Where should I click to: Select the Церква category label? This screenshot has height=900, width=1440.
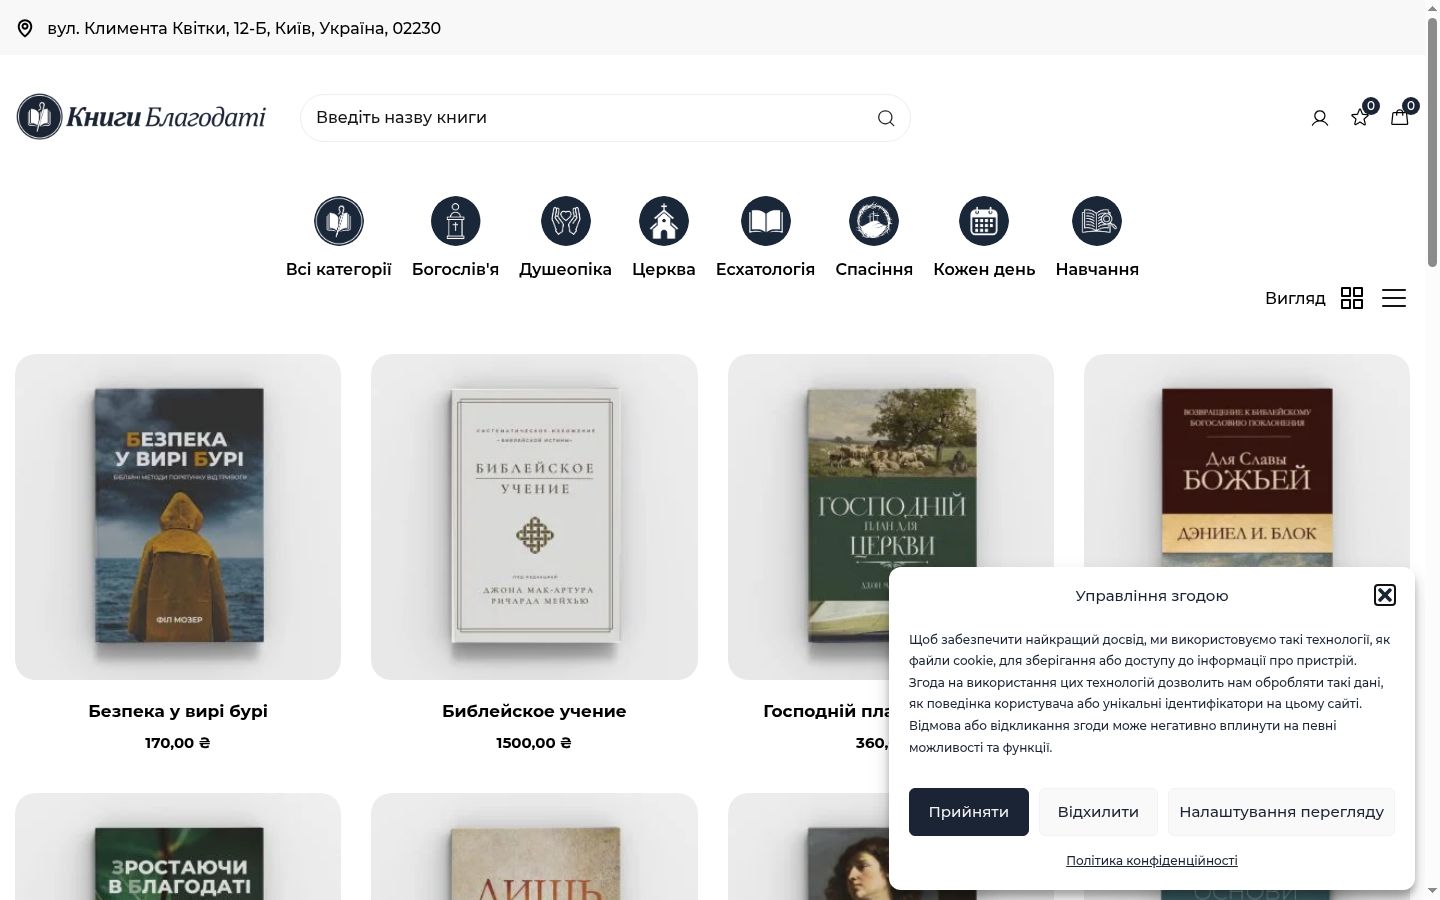point(664,269)
